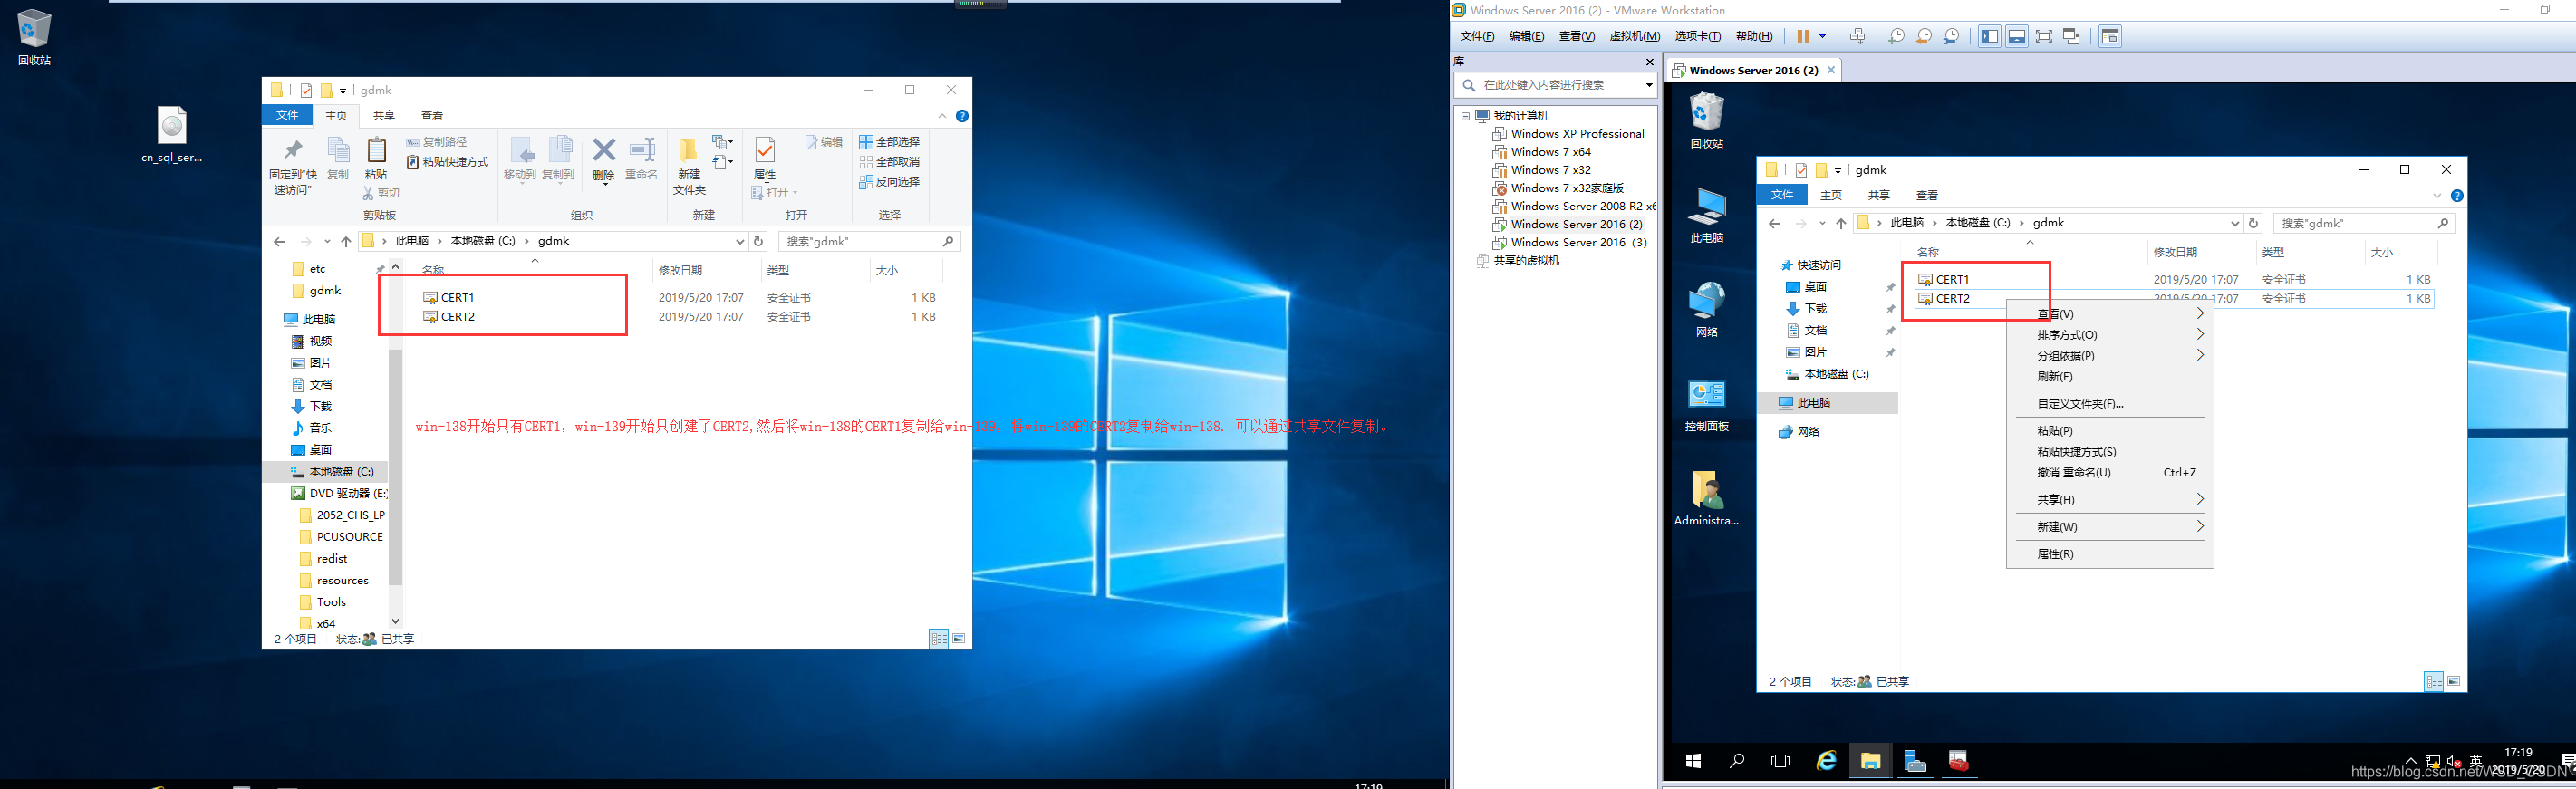
Task: Switch to details view in VM Explorer
Action: [2434, 681]
